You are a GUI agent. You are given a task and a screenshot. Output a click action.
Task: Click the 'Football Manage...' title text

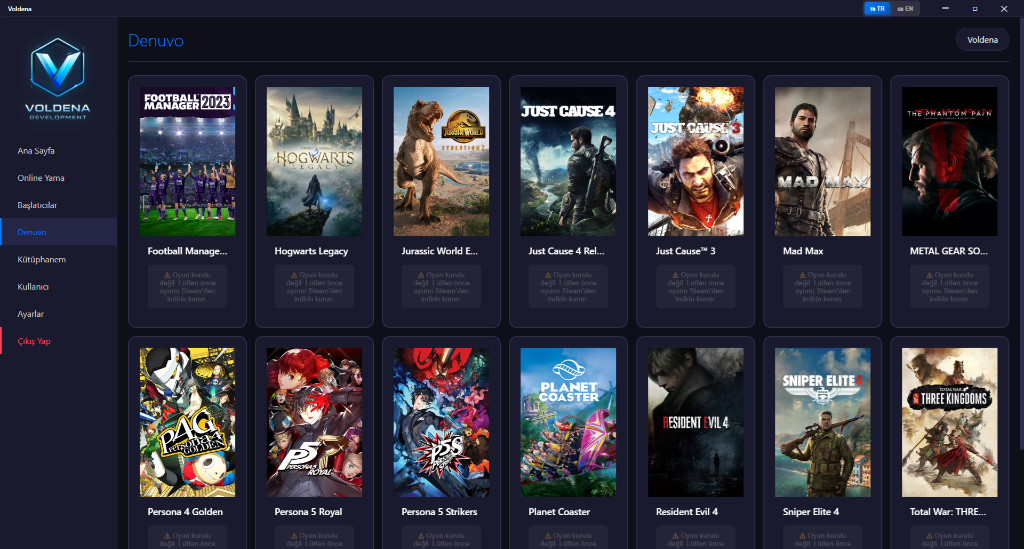pyautogui.click(x=187, y=251)
